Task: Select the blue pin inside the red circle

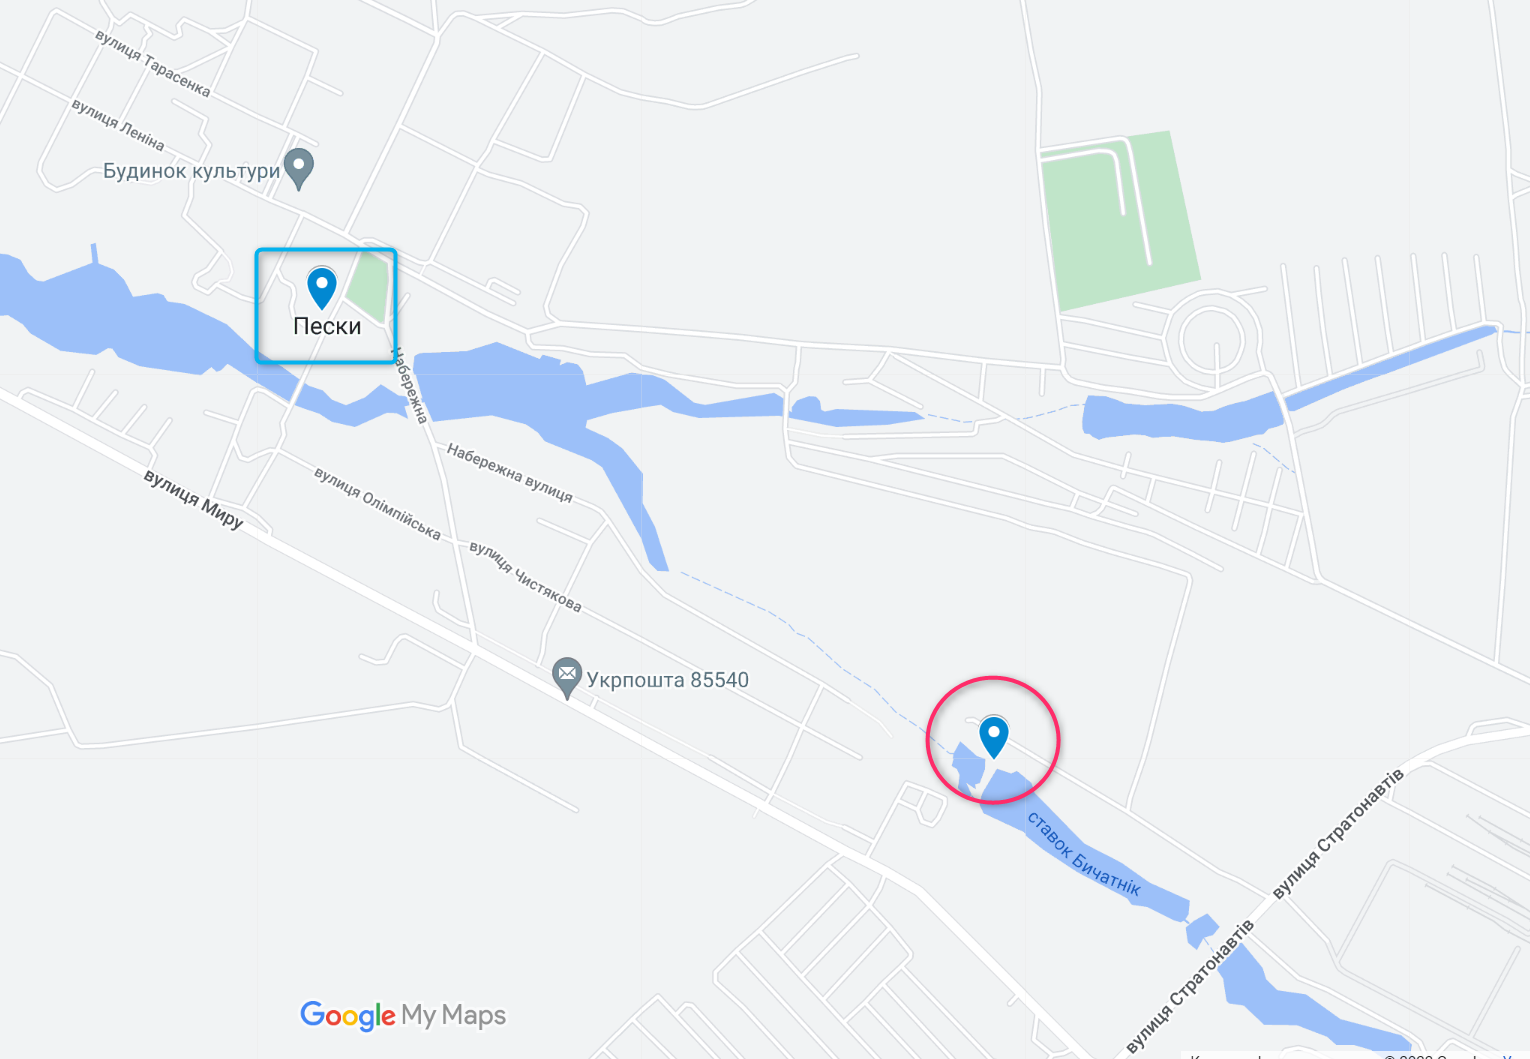Action: coord(993,737)
